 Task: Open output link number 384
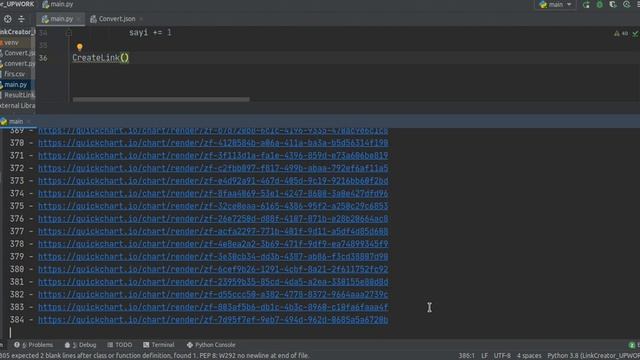click(213, 320)
